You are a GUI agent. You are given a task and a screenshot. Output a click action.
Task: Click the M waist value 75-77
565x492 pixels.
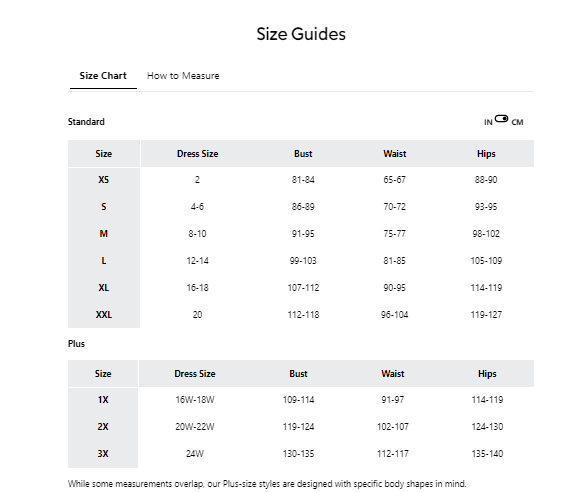395,234
